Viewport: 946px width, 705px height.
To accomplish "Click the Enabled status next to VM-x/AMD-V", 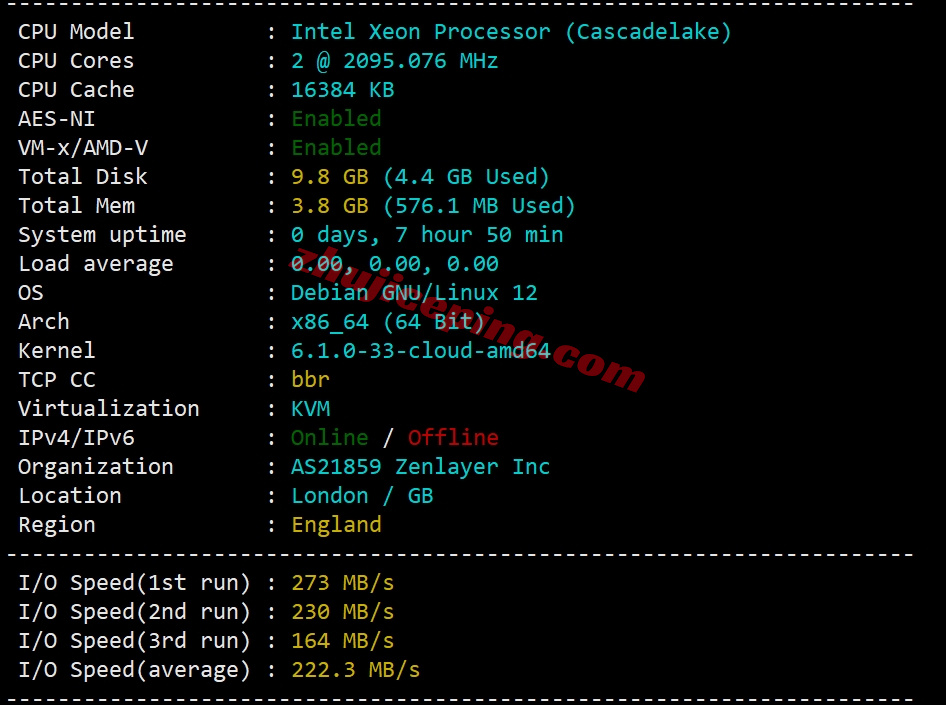I will pos(336,148).
